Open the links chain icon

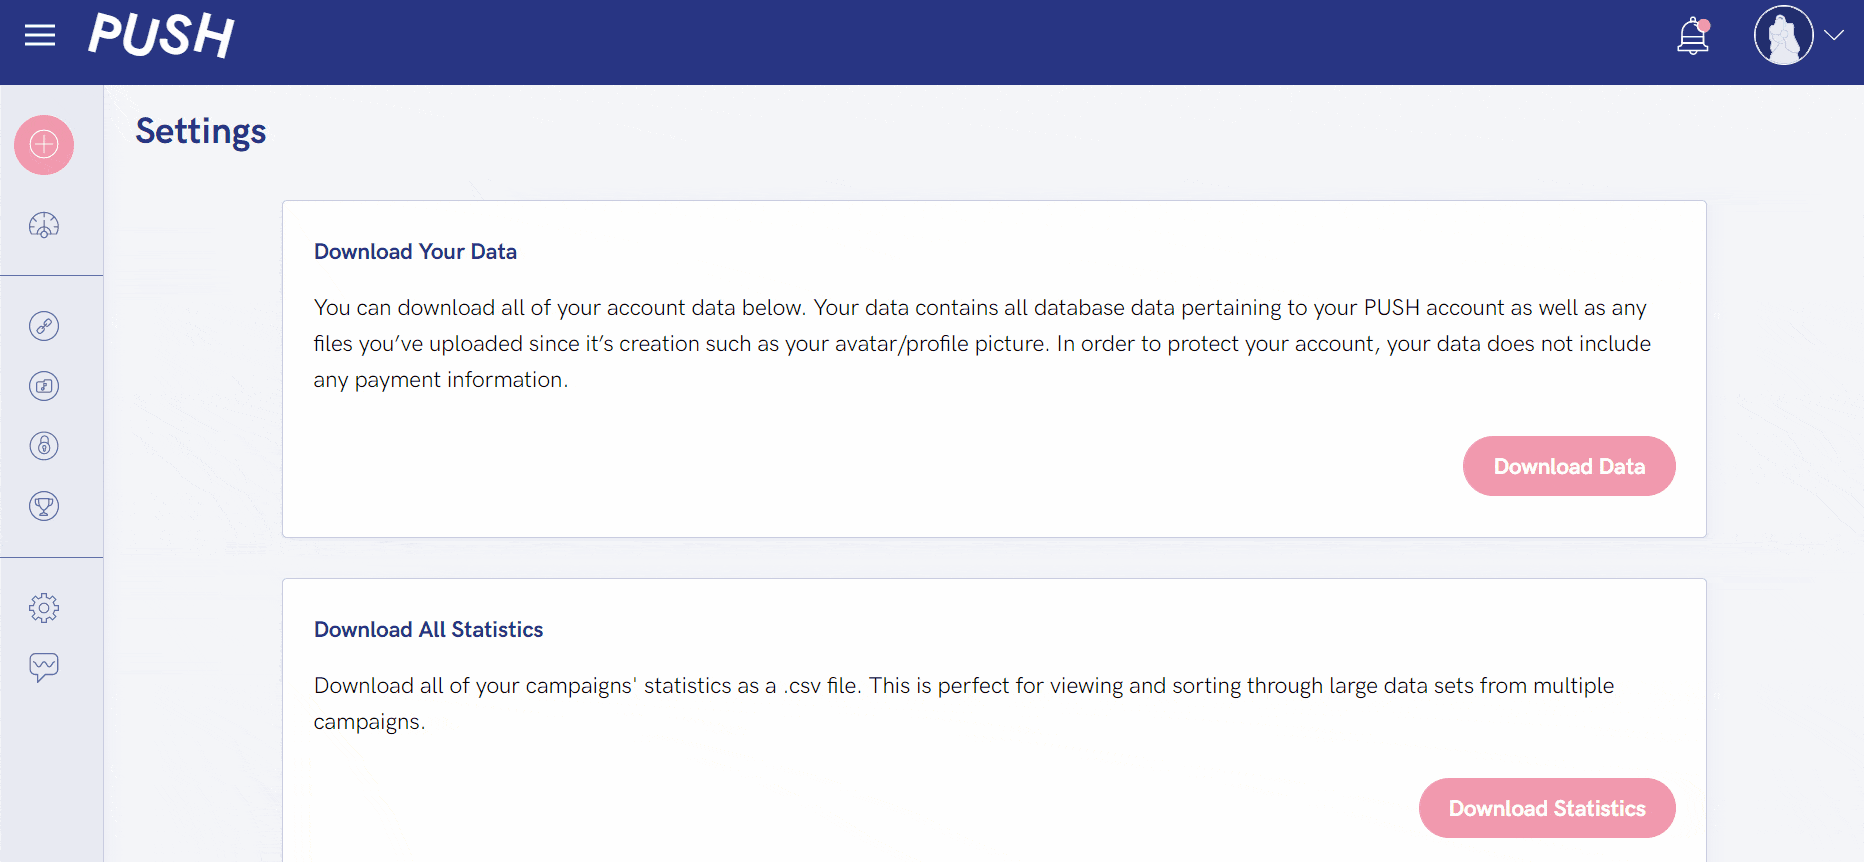point(44,326)
